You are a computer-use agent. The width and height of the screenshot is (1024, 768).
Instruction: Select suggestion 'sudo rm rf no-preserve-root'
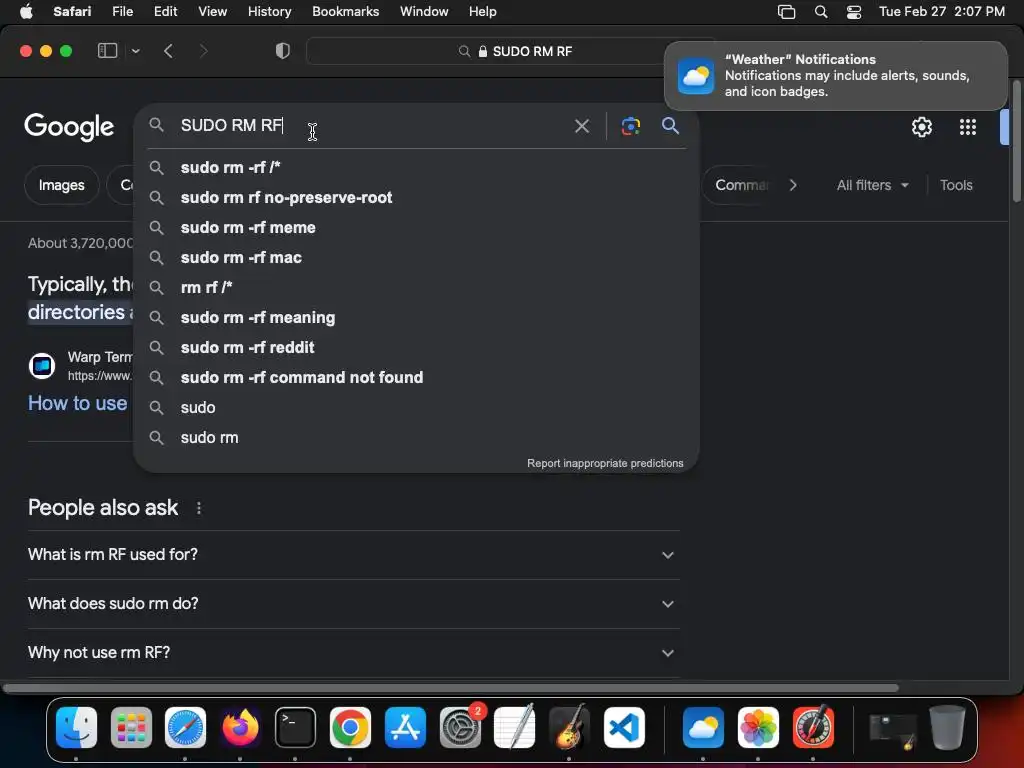pyautogui.click(x=416, y=197)
